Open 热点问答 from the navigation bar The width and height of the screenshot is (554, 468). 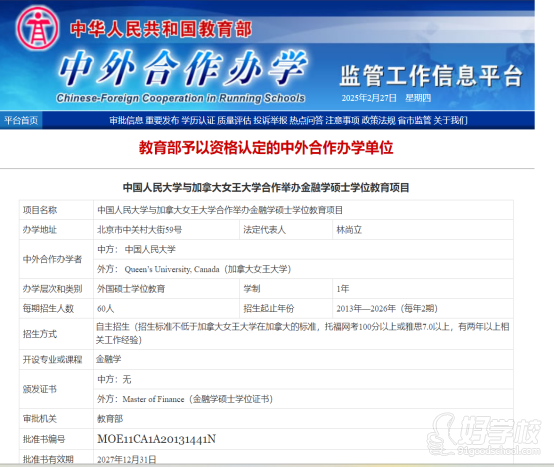click(x=306, y=120)
